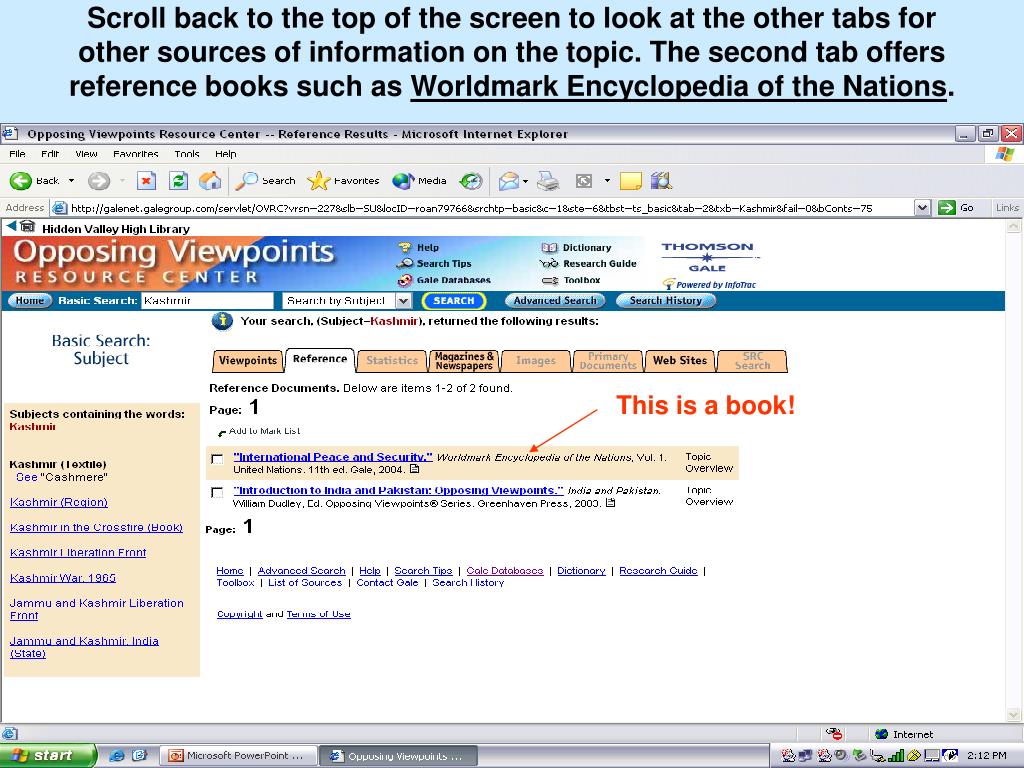Image resolution: width=1024 pixels, height=768 pixels.
Task: Go to the browser home page via the house icon
Action: 210,181
